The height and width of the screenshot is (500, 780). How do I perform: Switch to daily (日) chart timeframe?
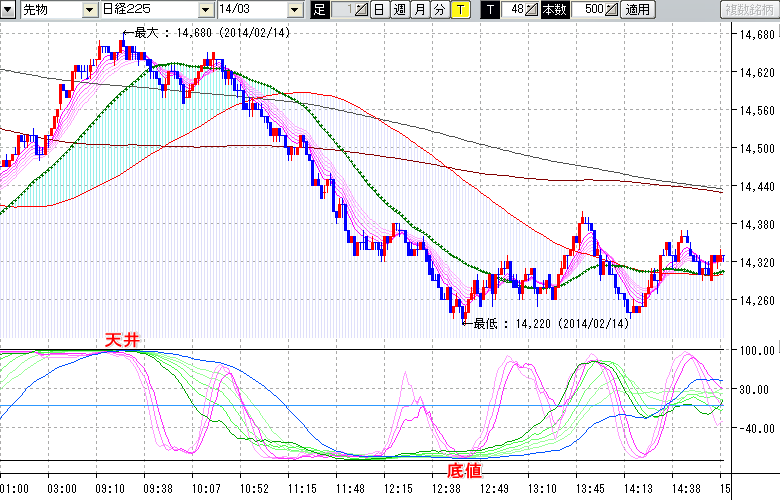pyautogui.click(x=379, y=10)
